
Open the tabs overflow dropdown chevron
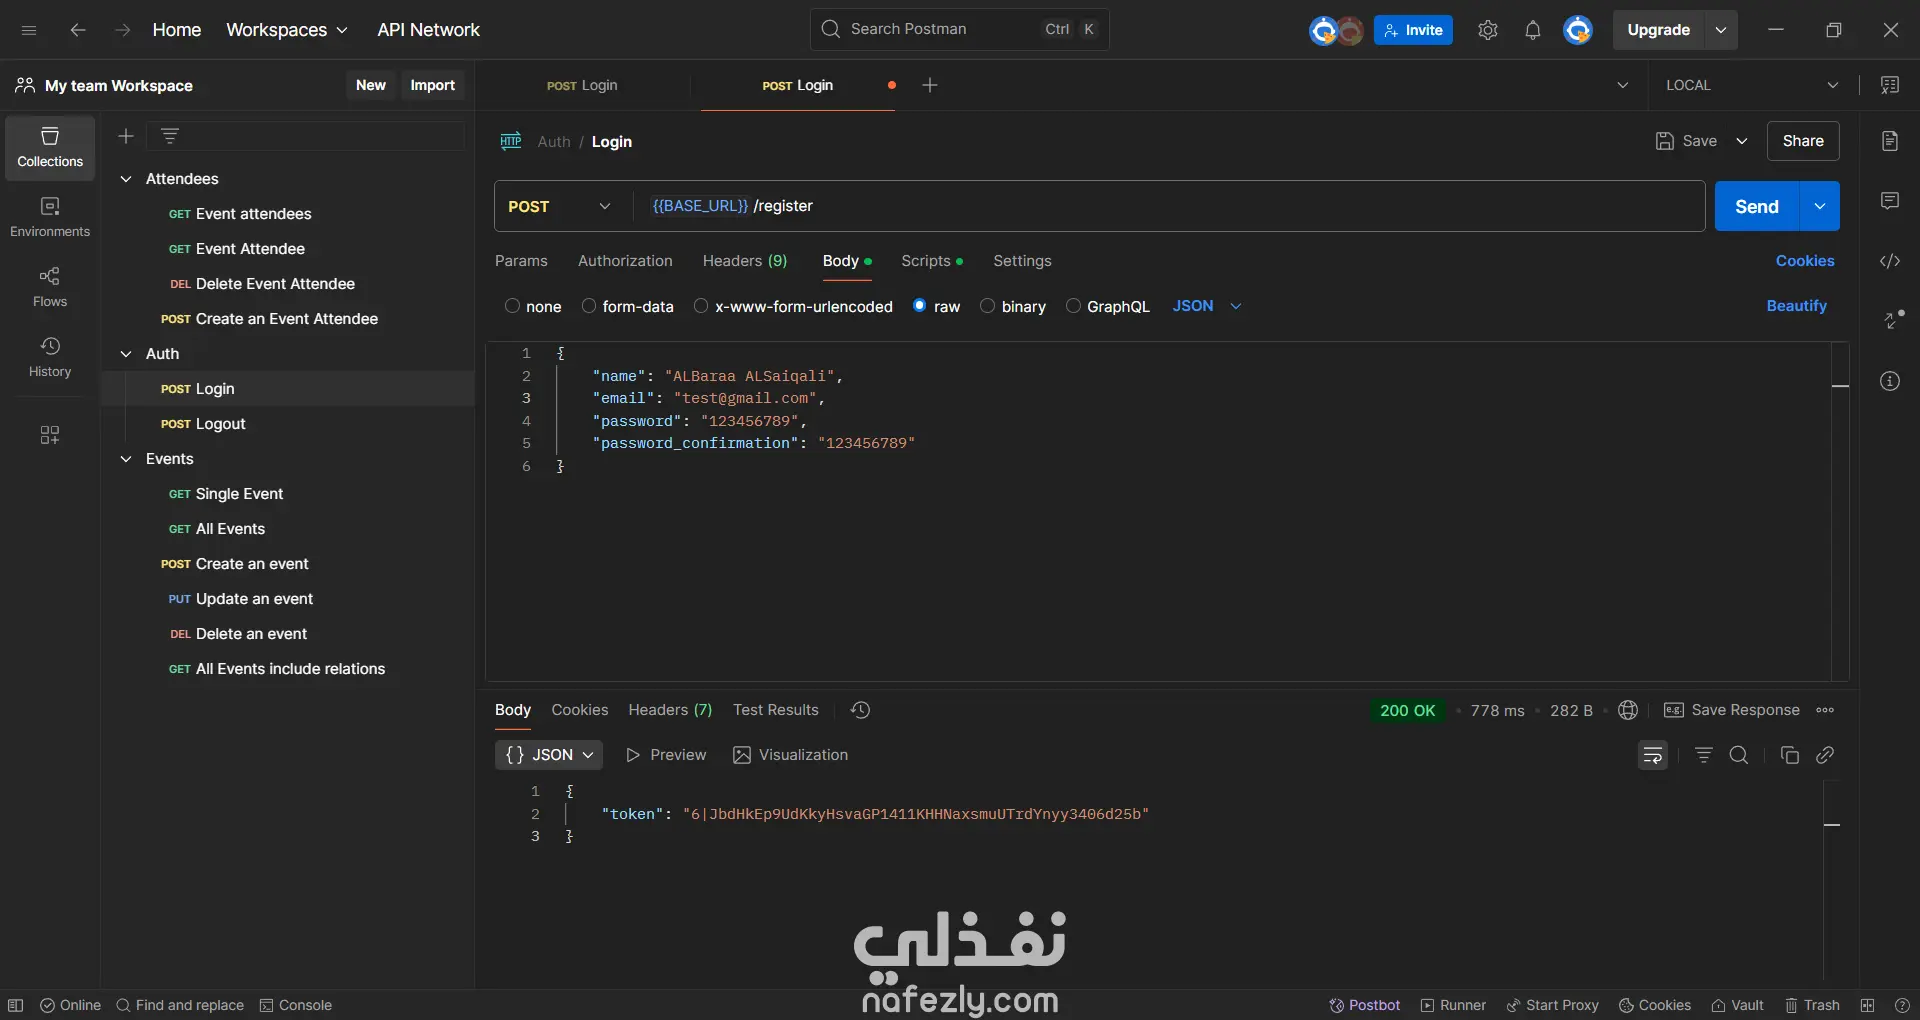coord(1622,85)
